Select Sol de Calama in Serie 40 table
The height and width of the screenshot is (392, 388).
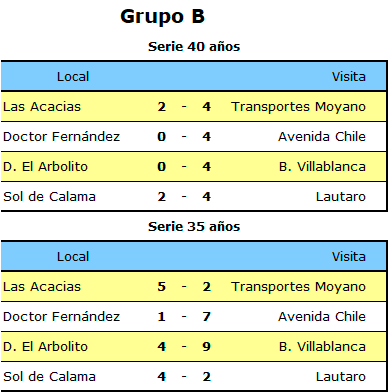pos(49,197)
